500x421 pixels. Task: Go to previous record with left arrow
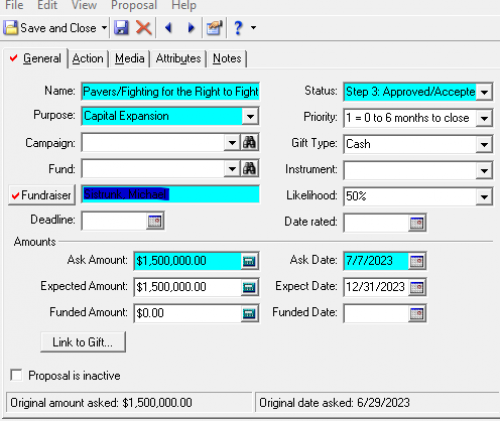click(x=169, y=28)
